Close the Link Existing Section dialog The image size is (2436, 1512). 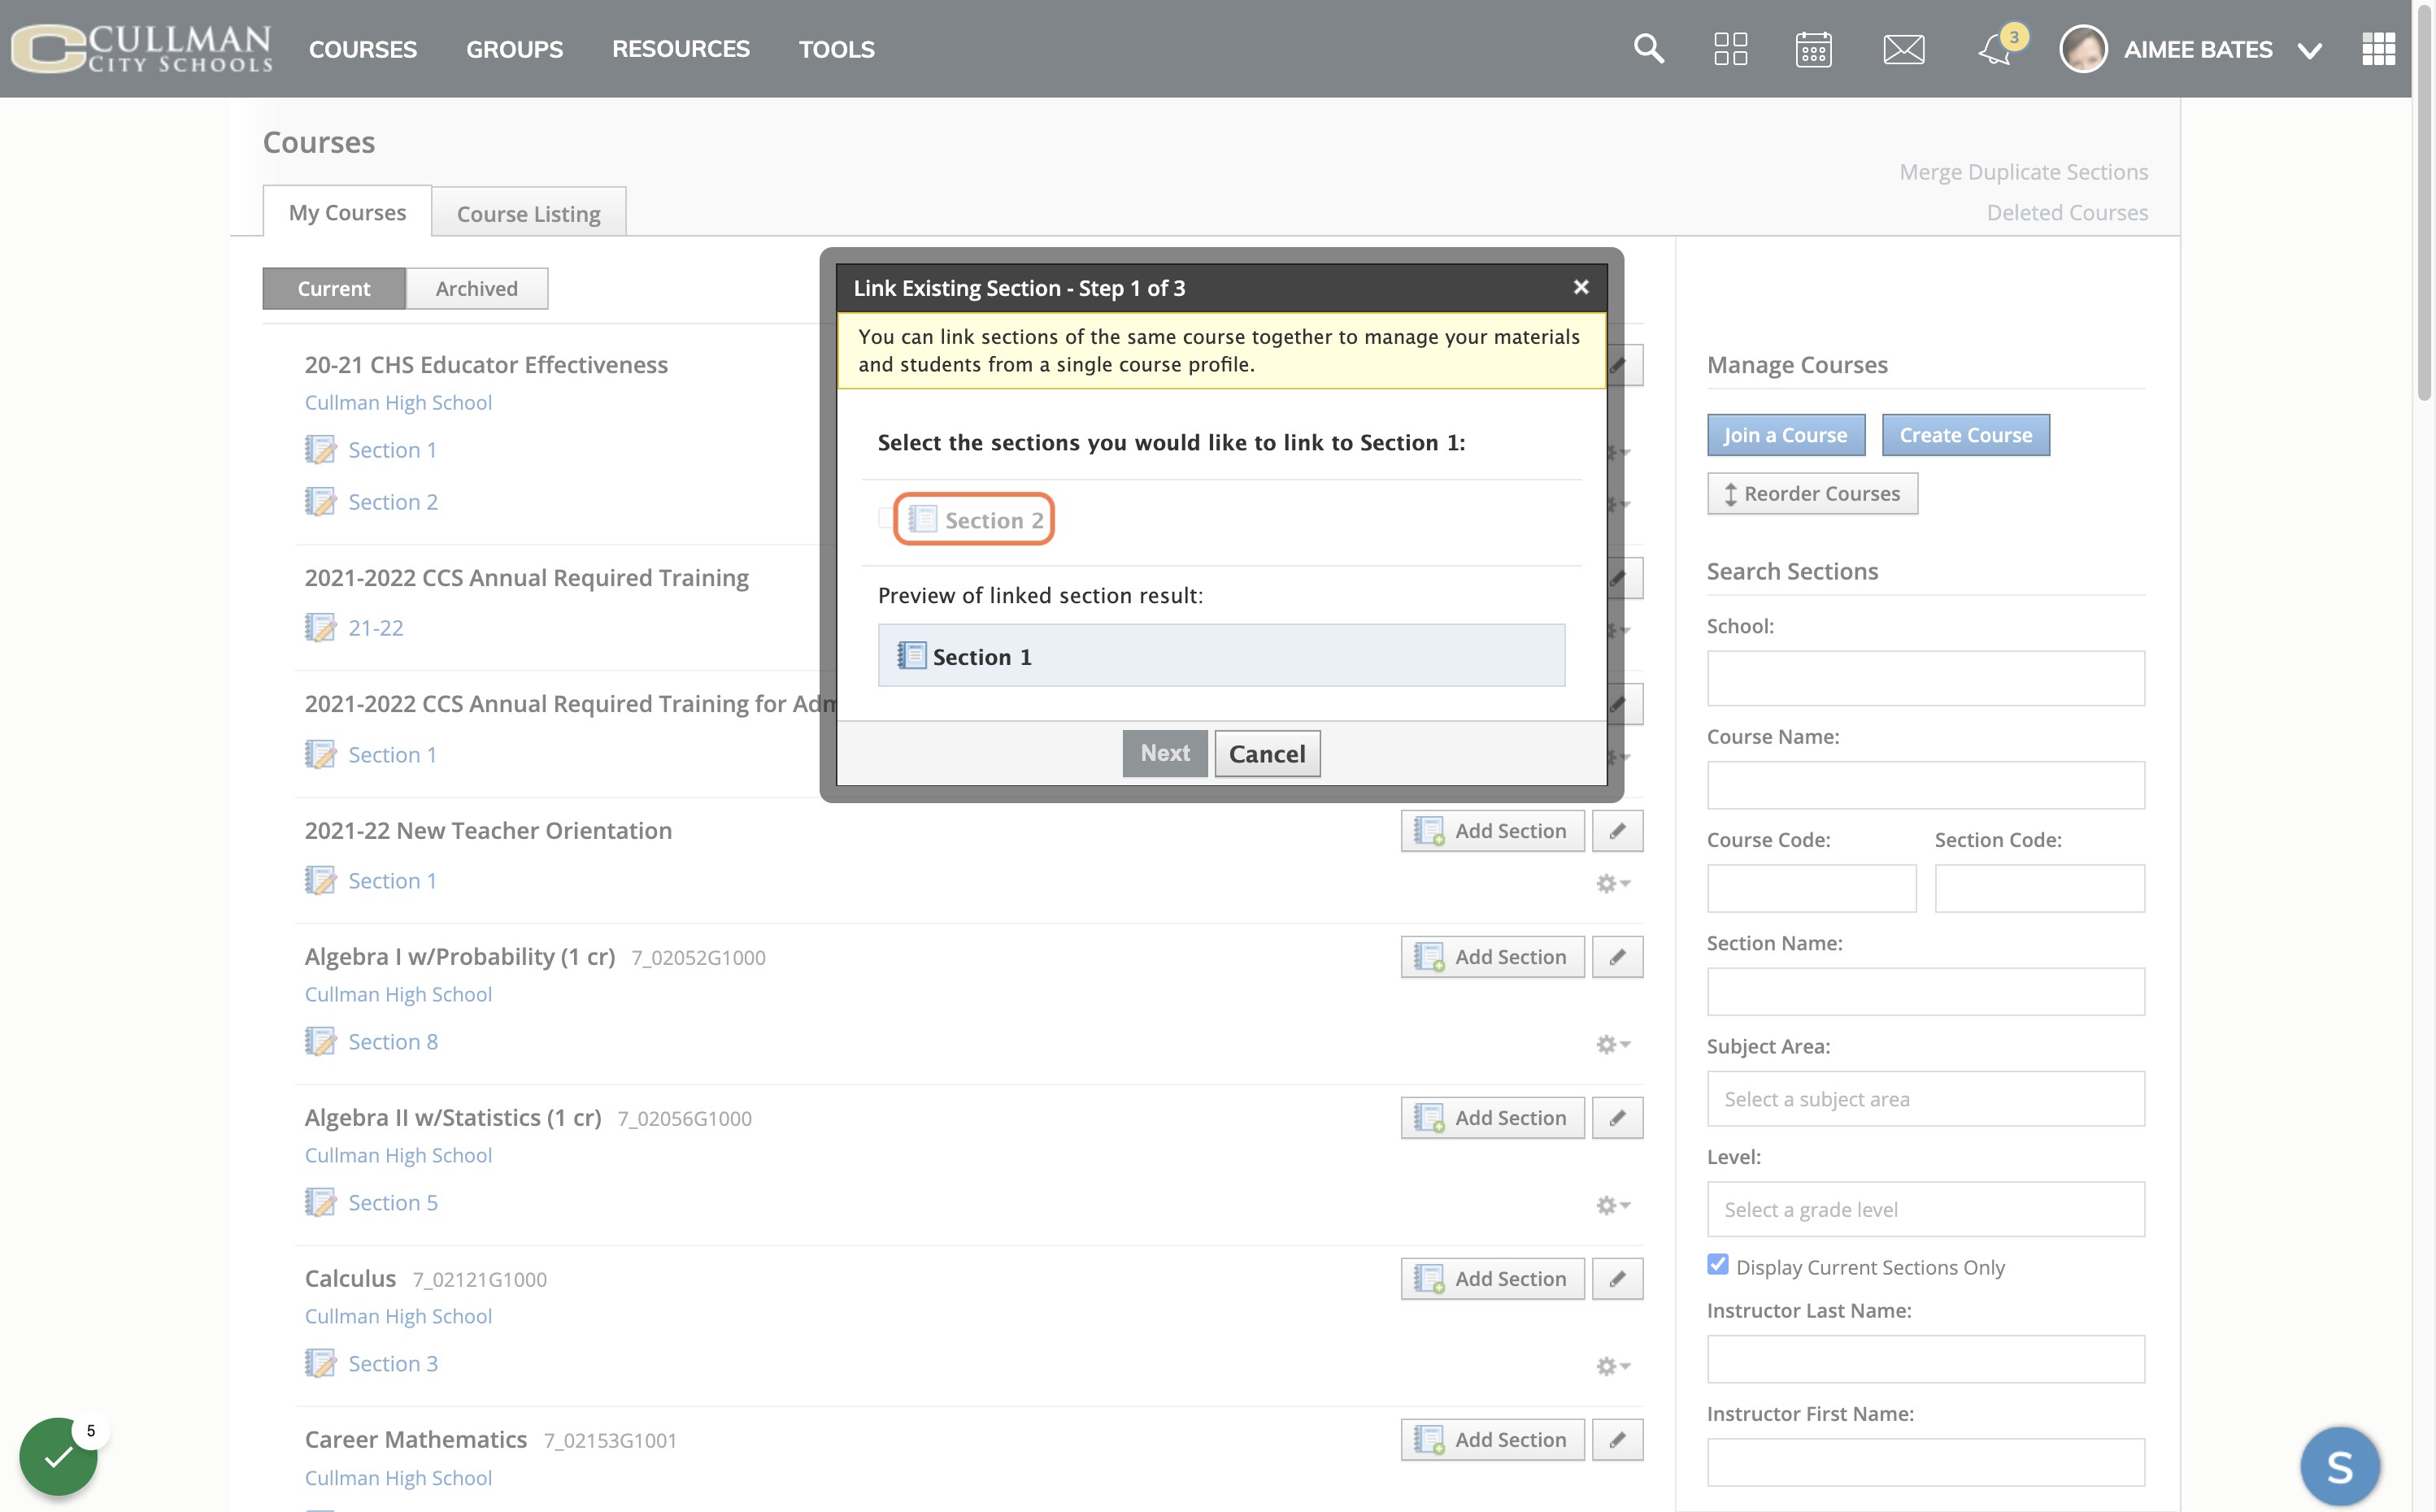point(1581,288)
